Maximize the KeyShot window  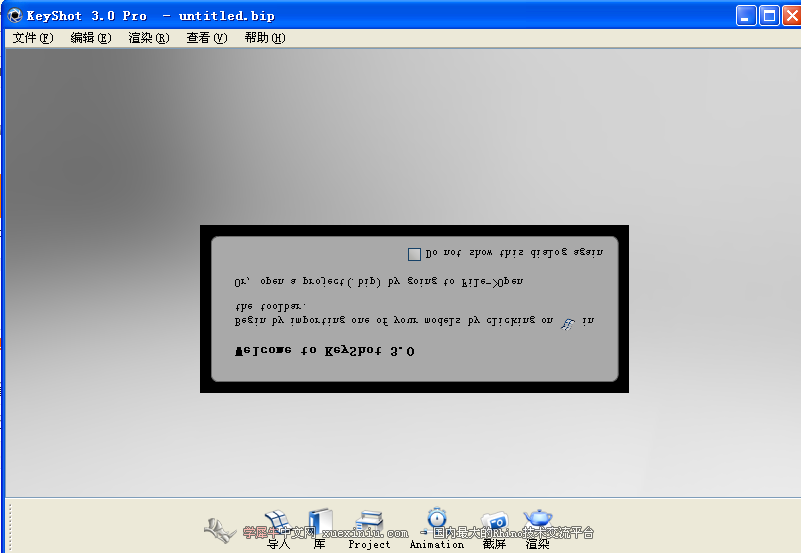click(769, 15)
